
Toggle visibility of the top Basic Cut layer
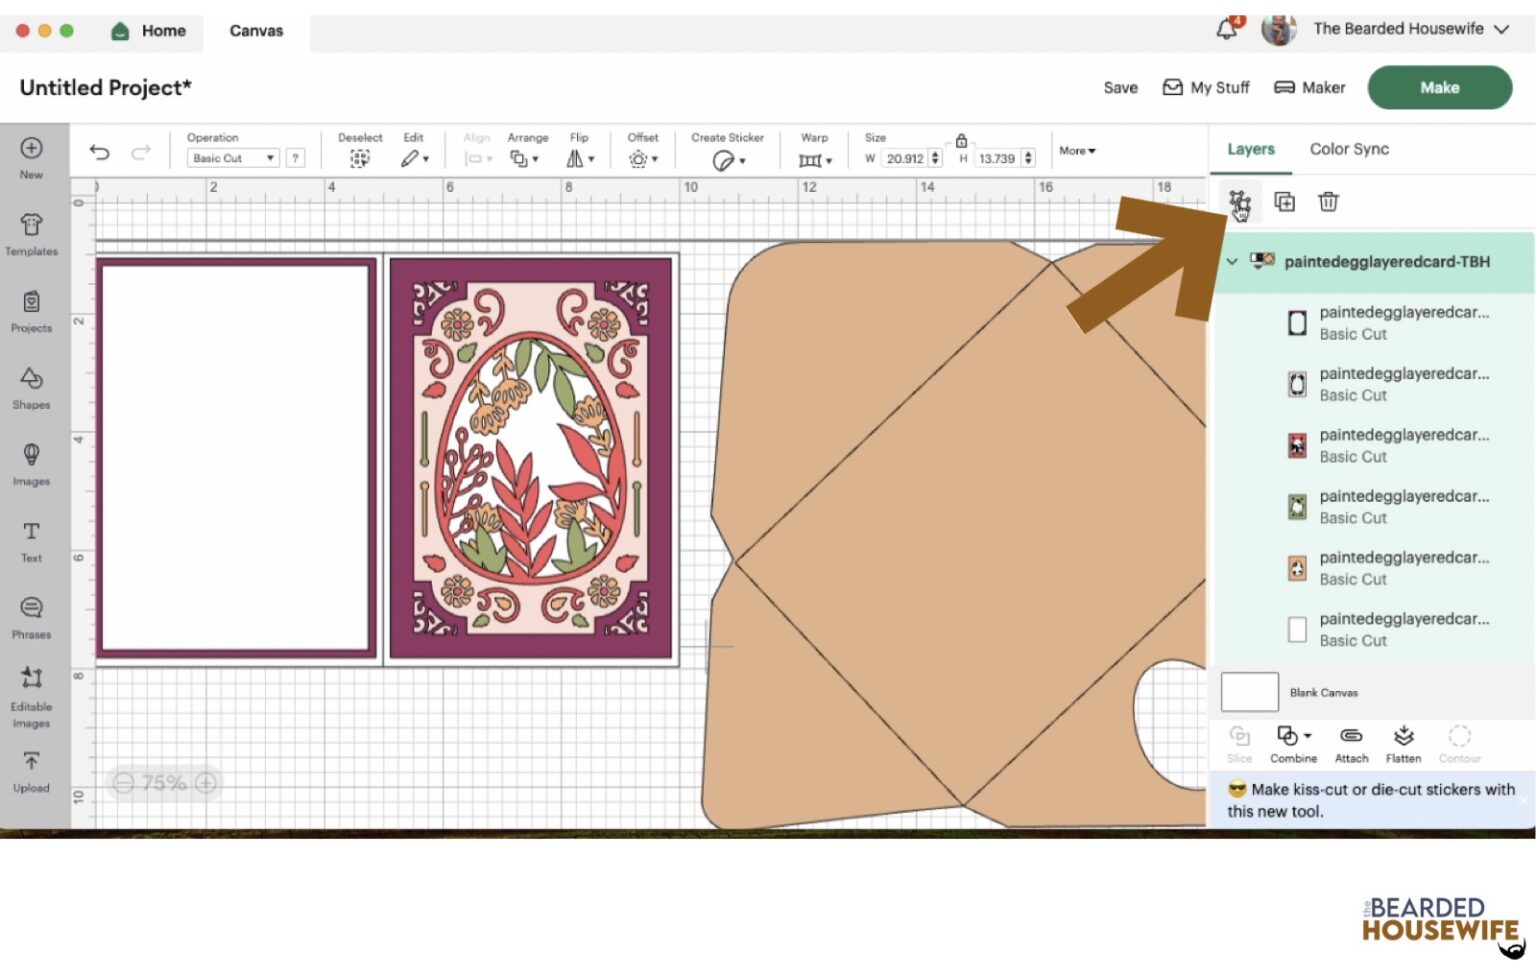(x=1297, y=322)
